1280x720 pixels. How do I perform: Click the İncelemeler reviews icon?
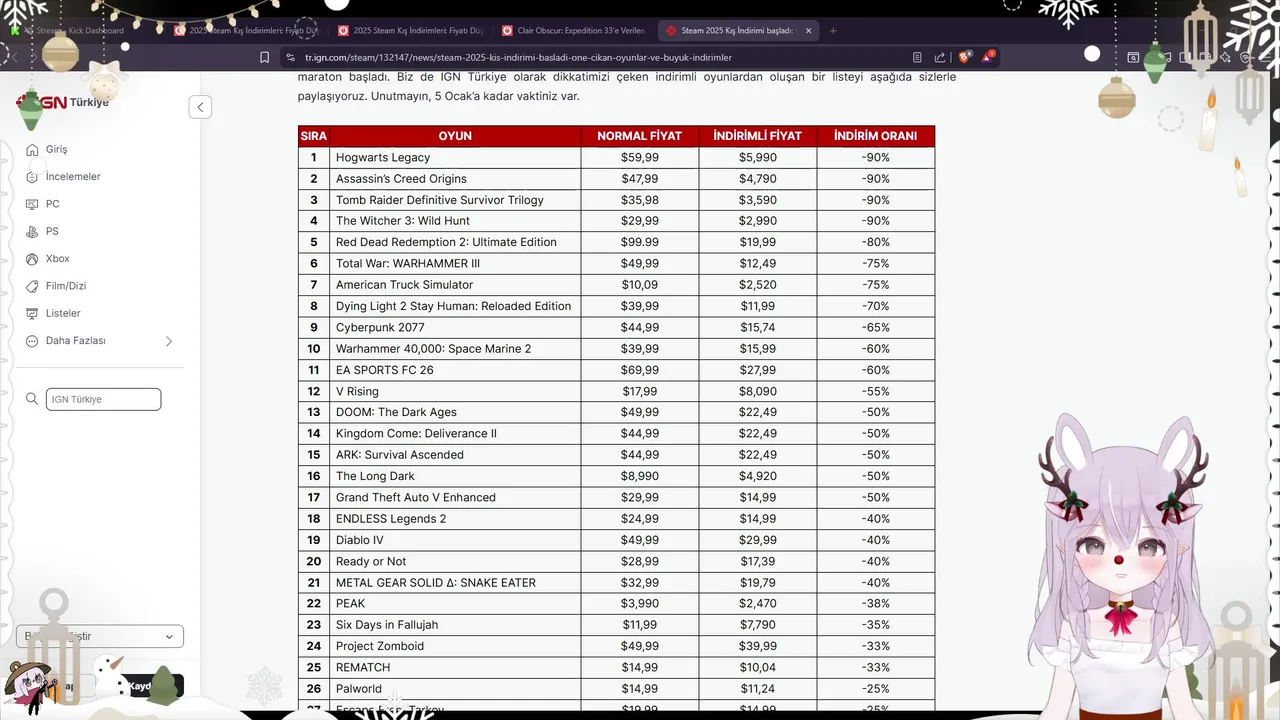pos(32,177)
